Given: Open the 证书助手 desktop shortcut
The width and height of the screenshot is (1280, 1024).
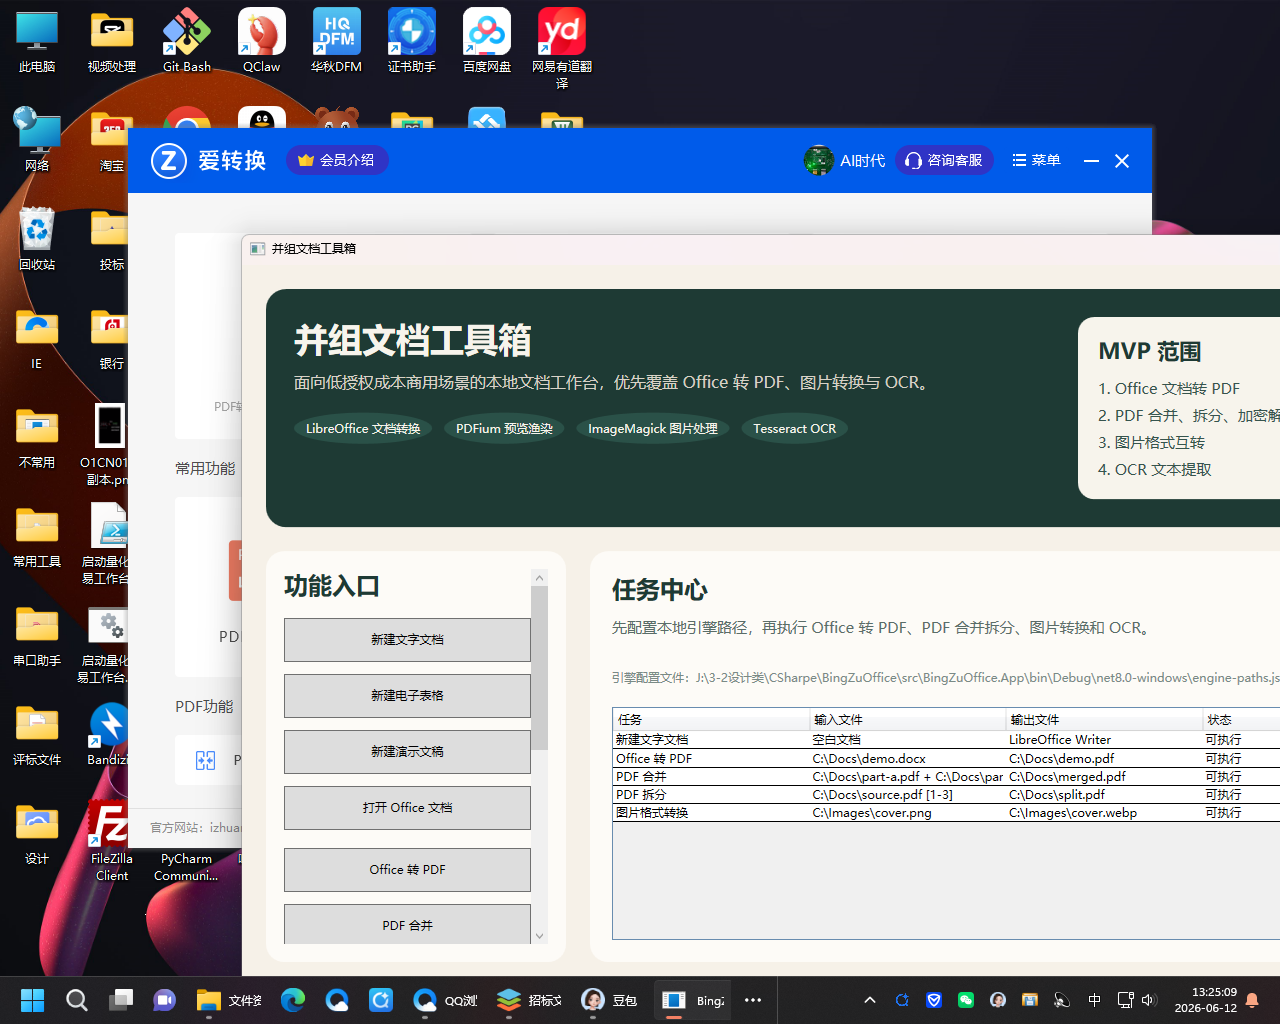Looking at the screenshot, I should coord(412,41).
